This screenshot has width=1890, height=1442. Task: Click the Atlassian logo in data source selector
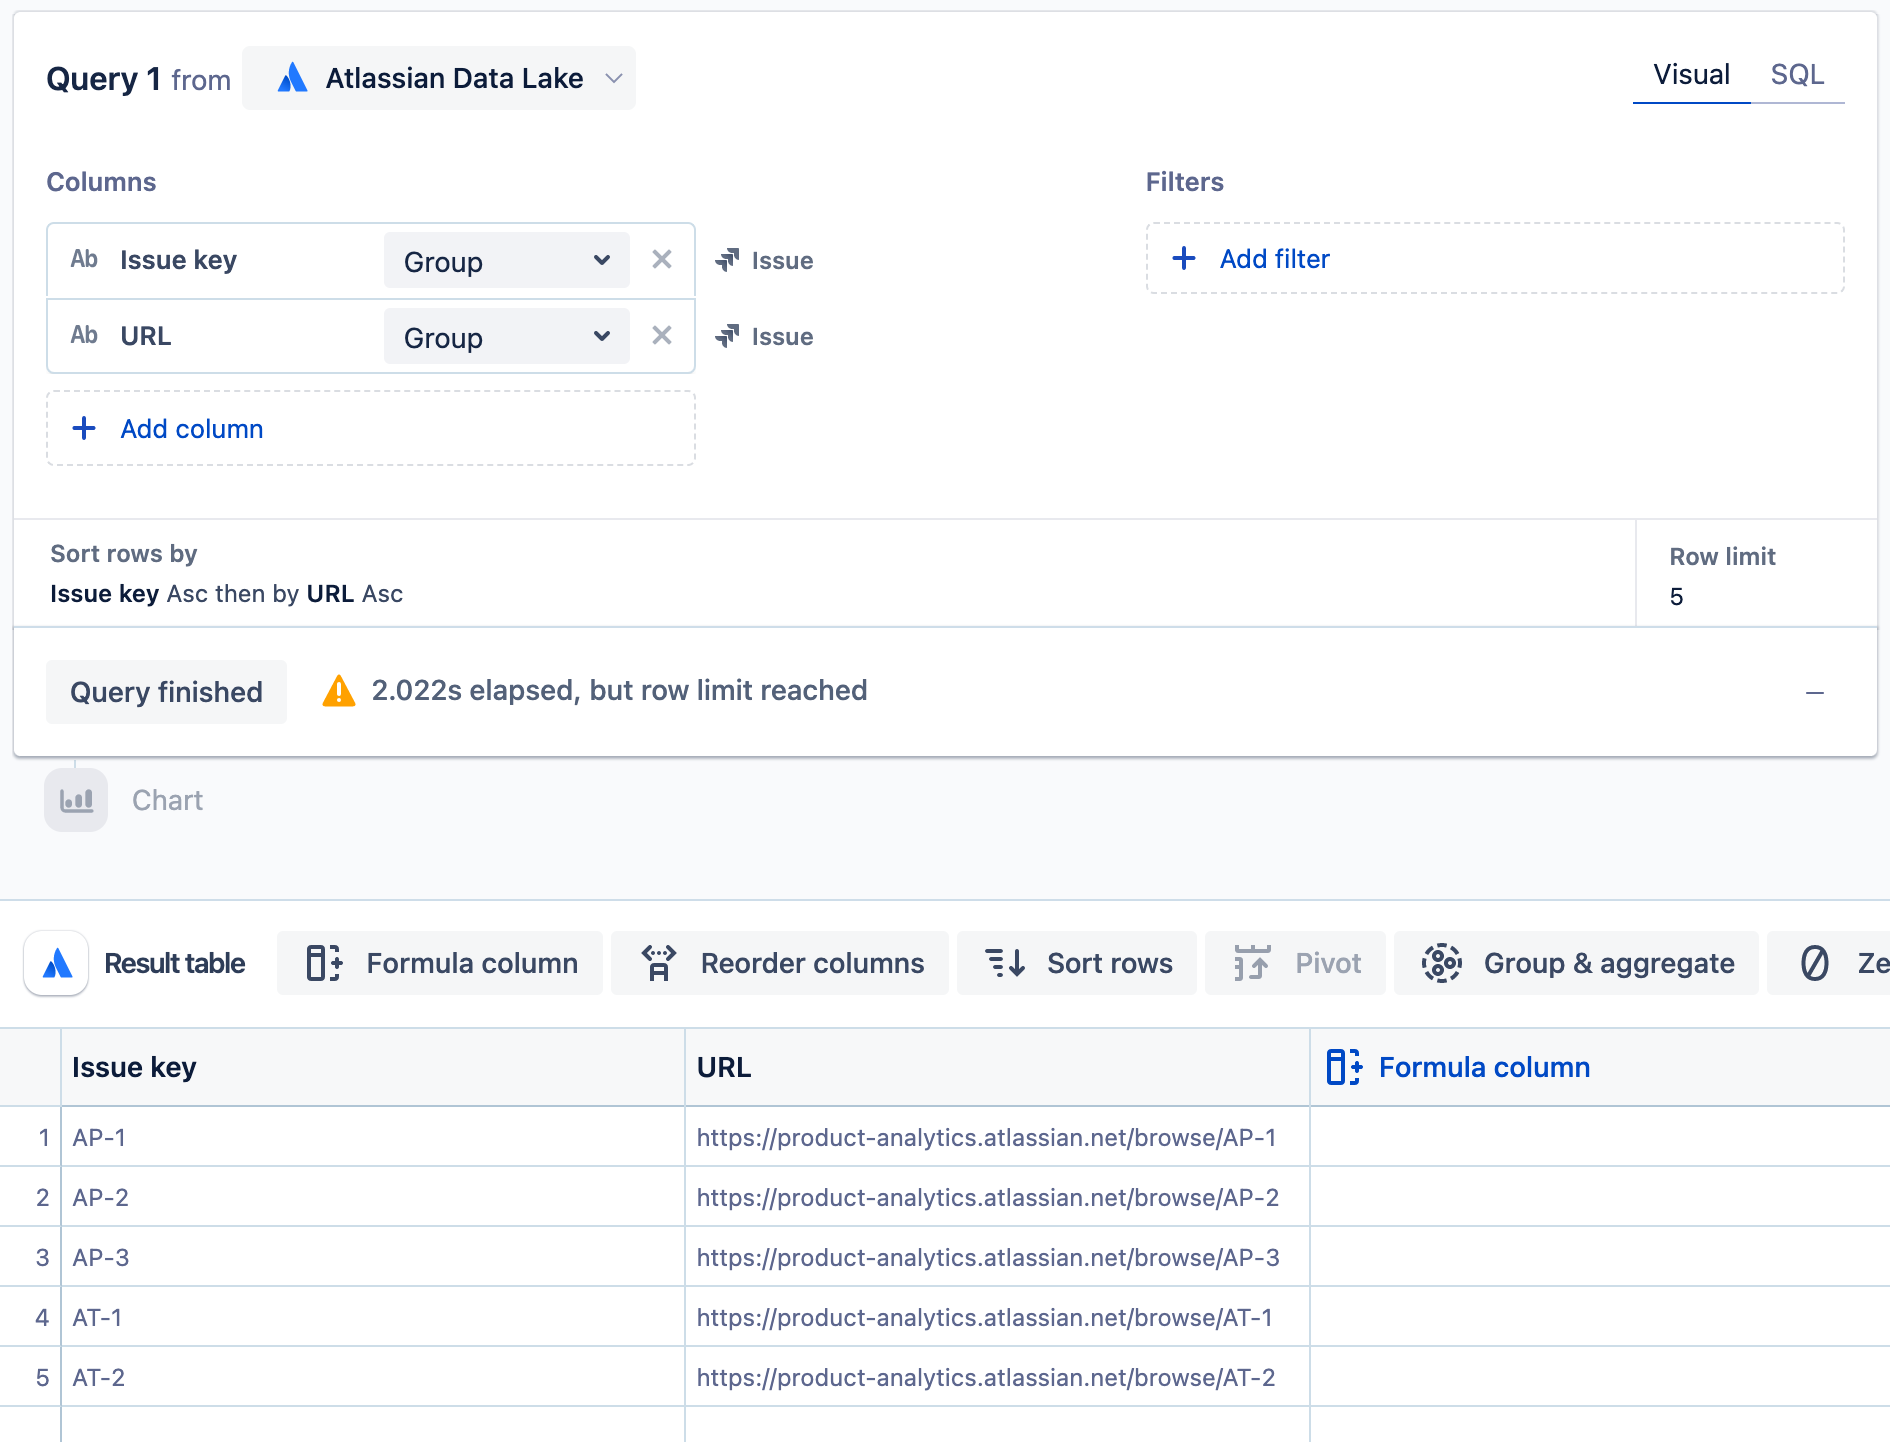click(292, 78)
